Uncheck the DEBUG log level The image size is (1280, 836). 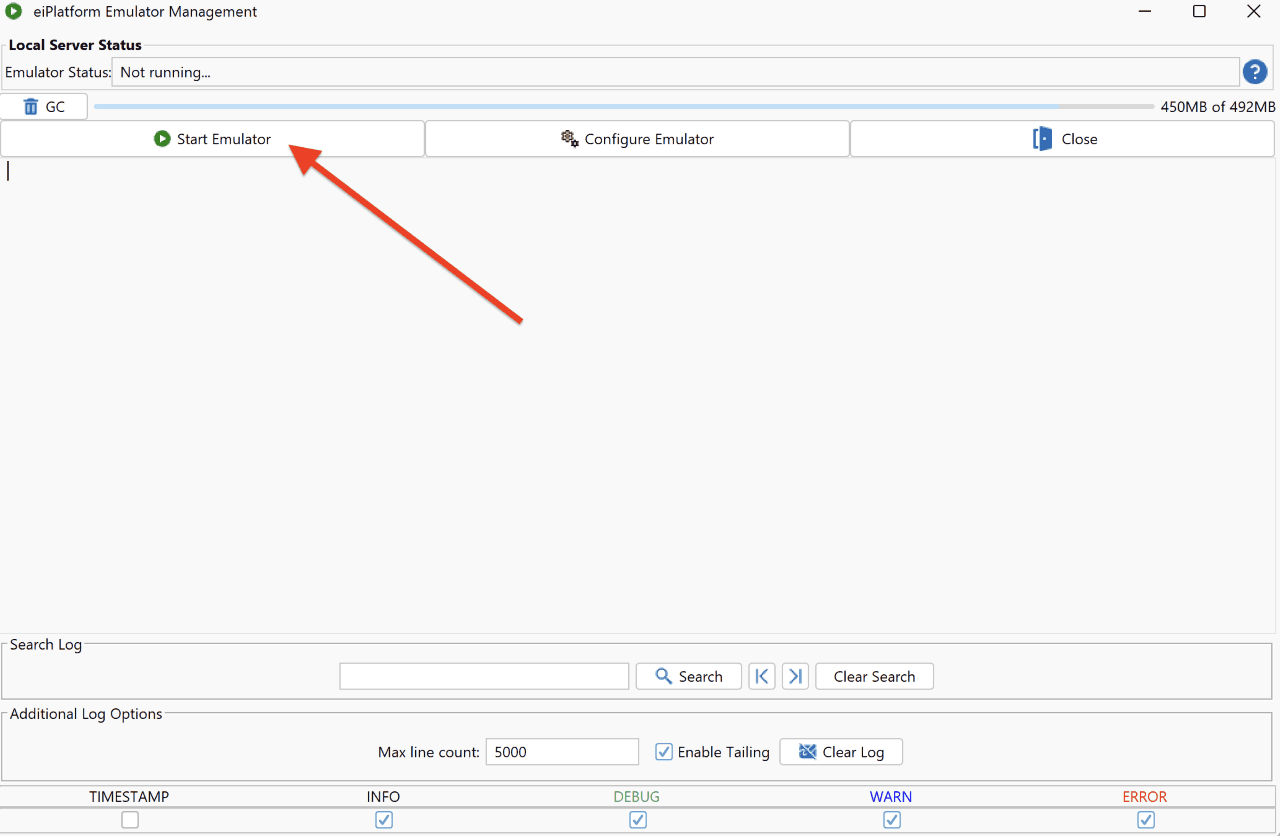click(638, 820)
